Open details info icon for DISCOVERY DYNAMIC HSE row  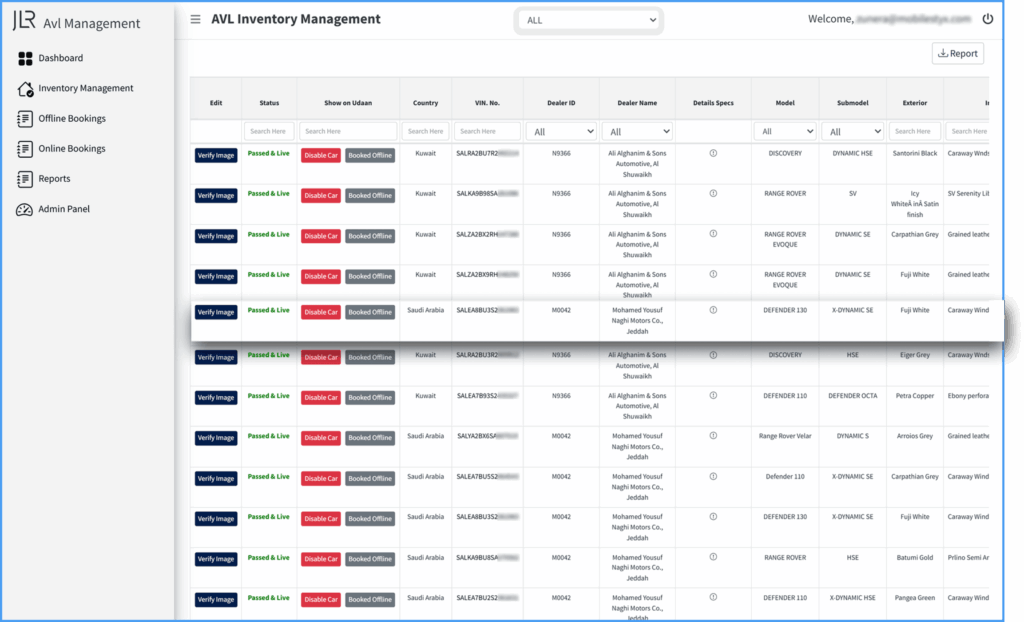click(x=713, y=154)
